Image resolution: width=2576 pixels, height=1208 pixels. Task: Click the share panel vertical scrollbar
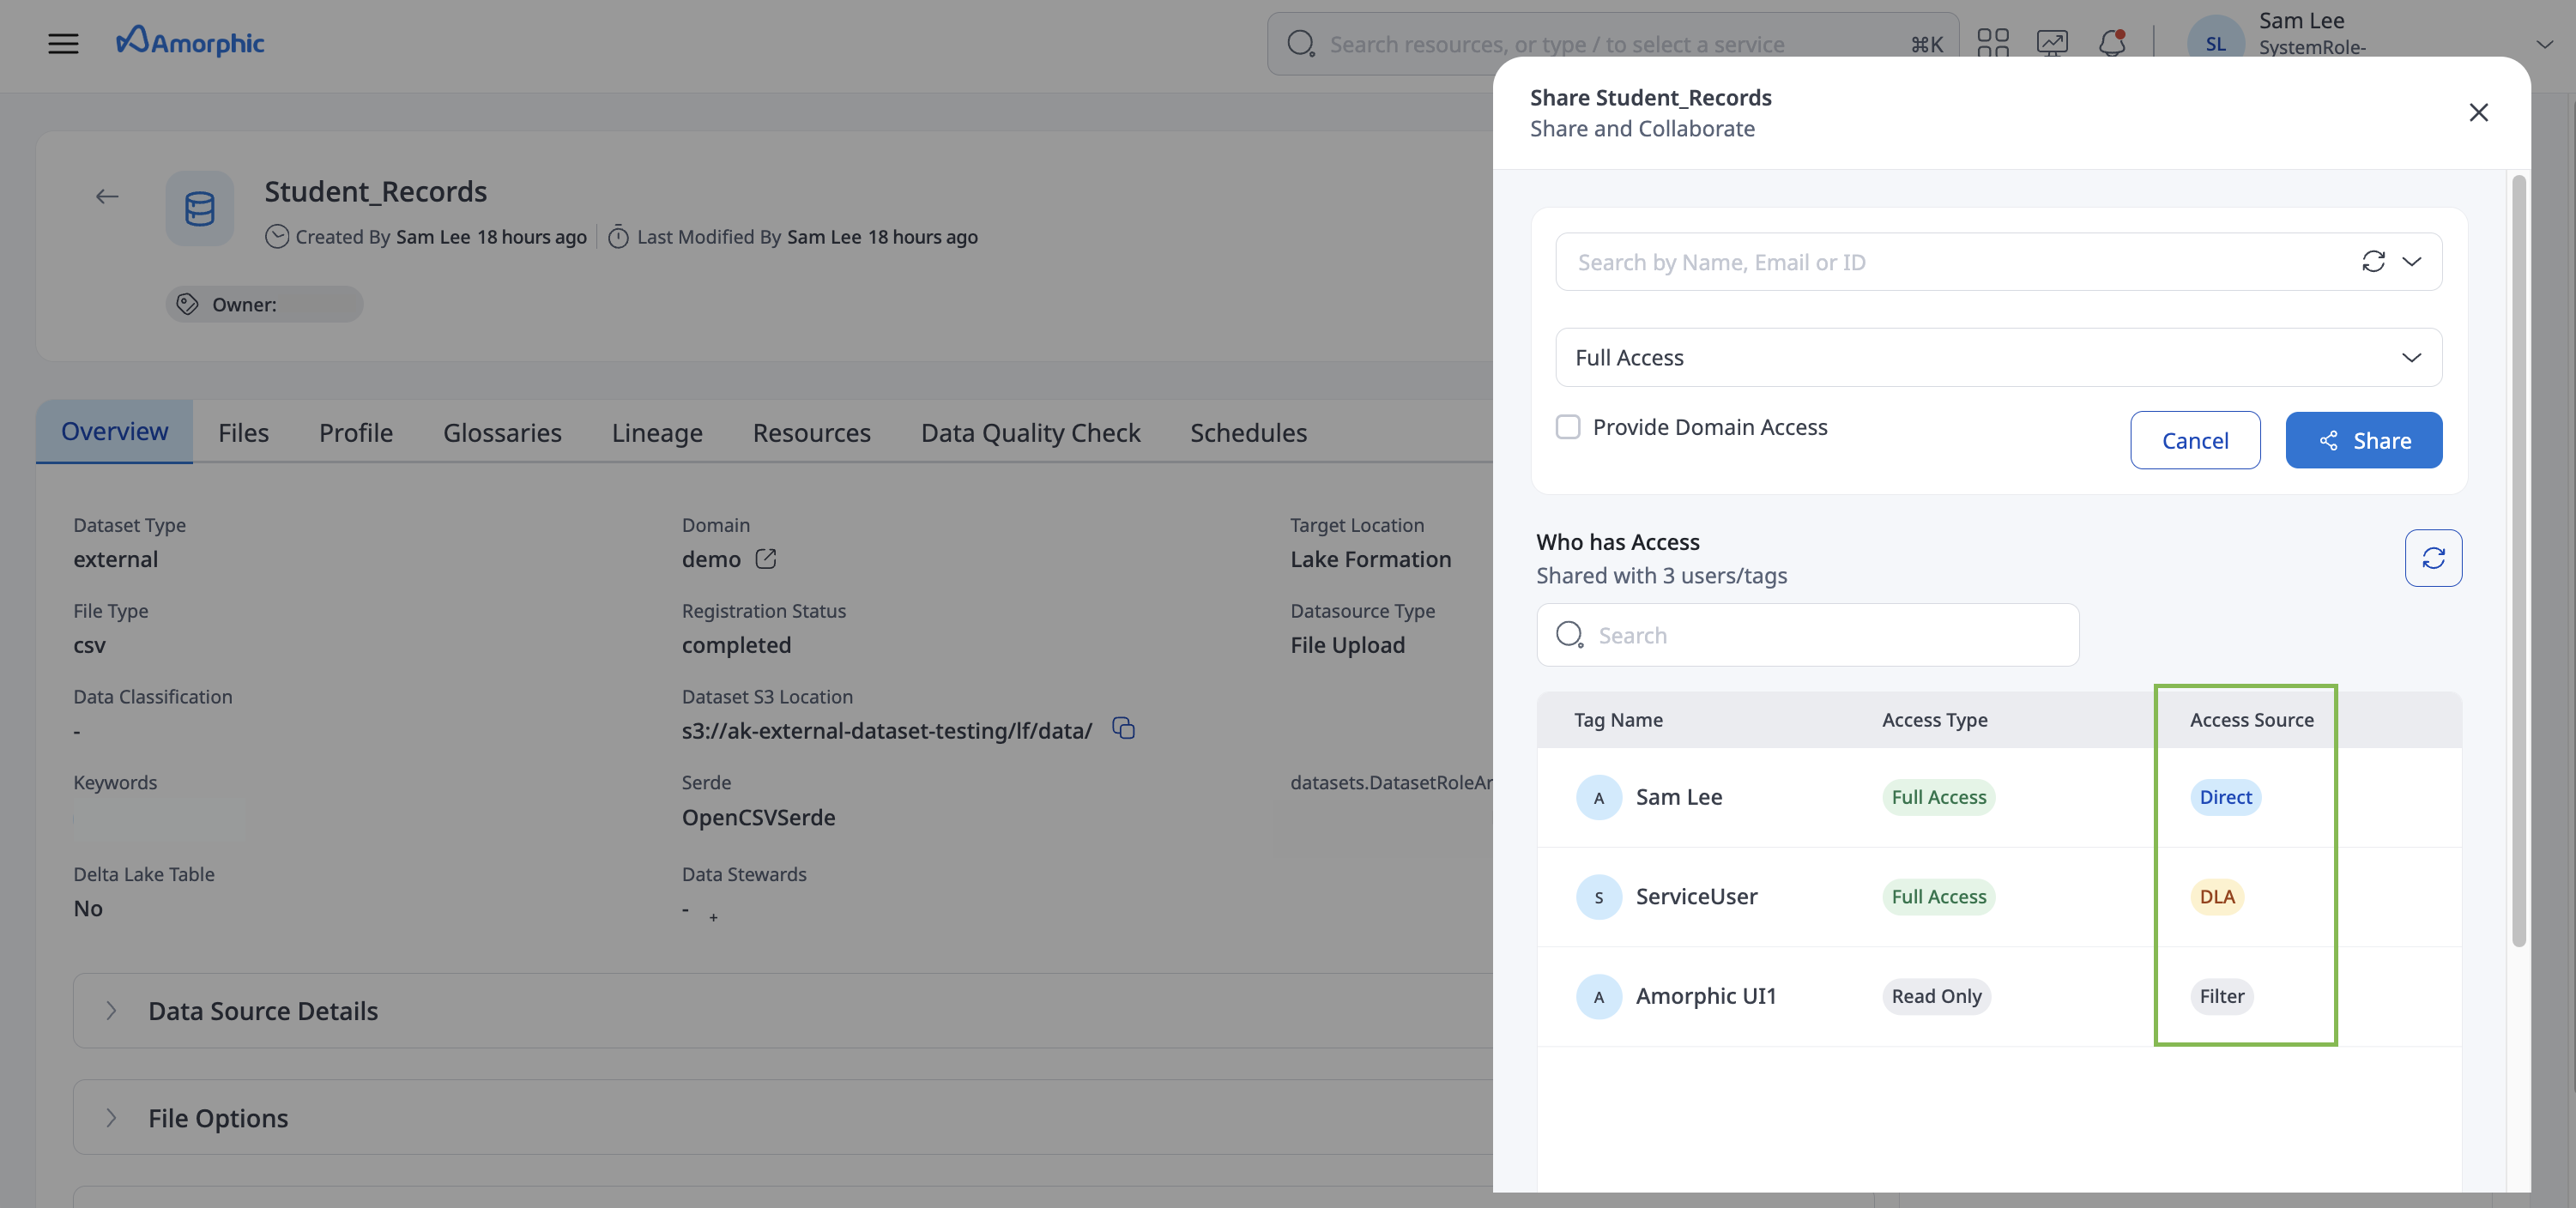point(2518,560)
